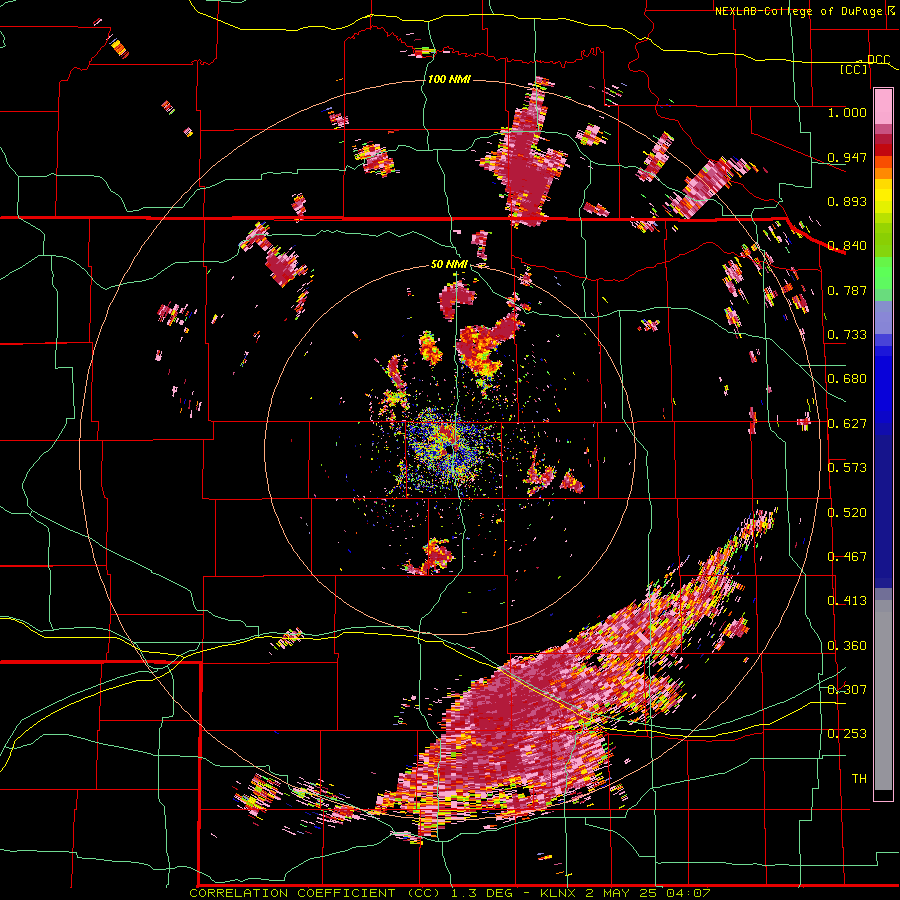900x900 pixels.
Task: Click the 50 NMI range ring label
Action: [x=449, y=264]
